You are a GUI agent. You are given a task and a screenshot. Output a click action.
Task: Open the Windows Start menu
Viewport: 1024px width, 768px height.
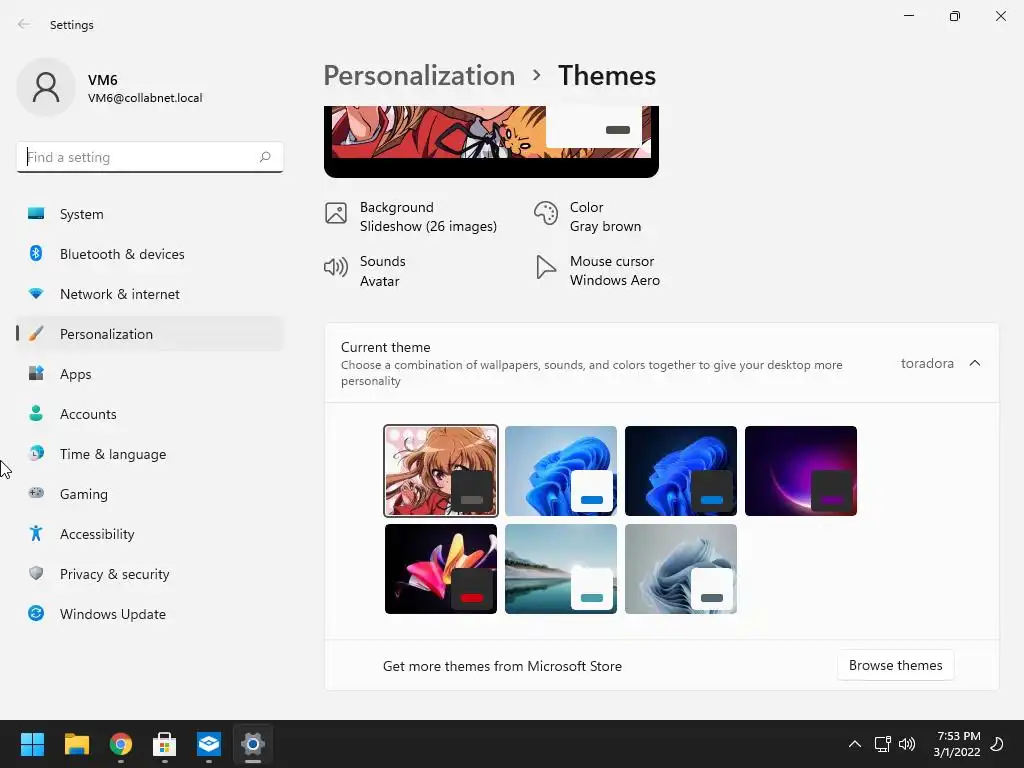point(32,744)
